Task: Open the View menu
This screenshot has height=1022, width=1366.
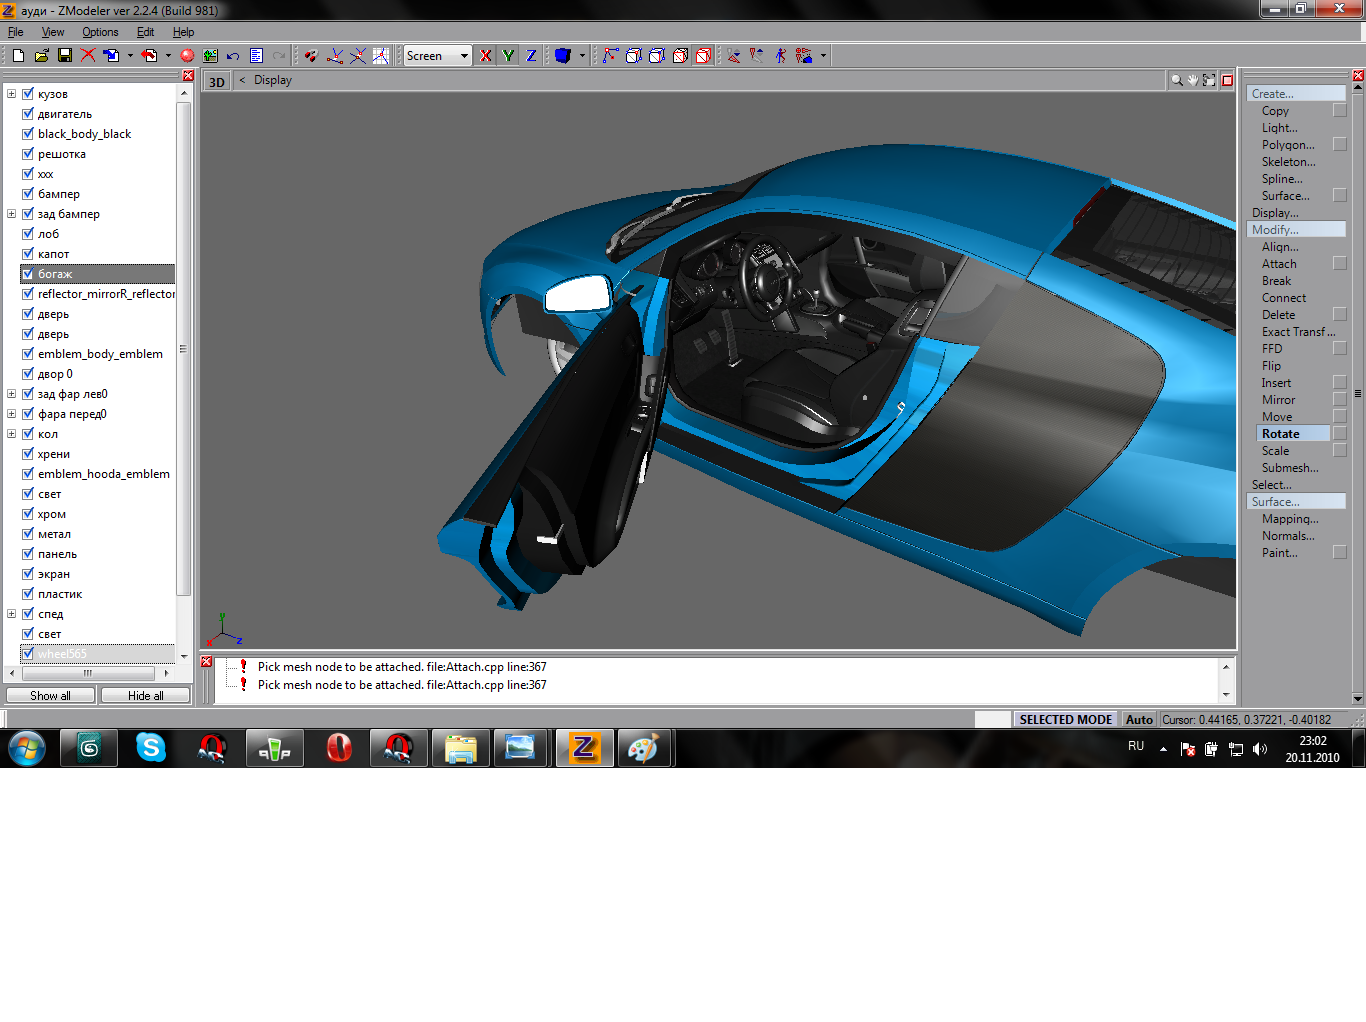Action: pyautogui.click(x=53, y=32)
